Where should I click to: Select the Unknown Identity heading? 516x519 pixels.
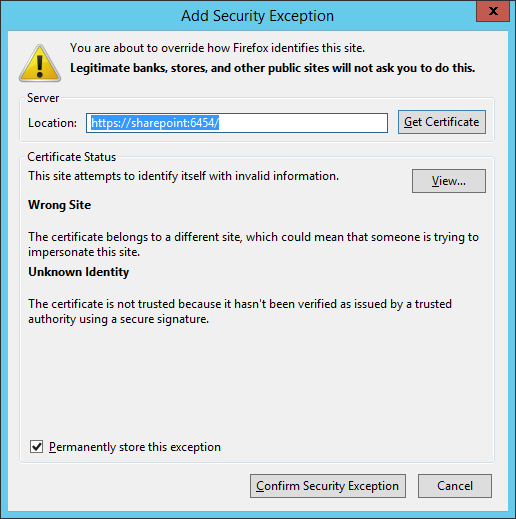(x=78, y=272)
